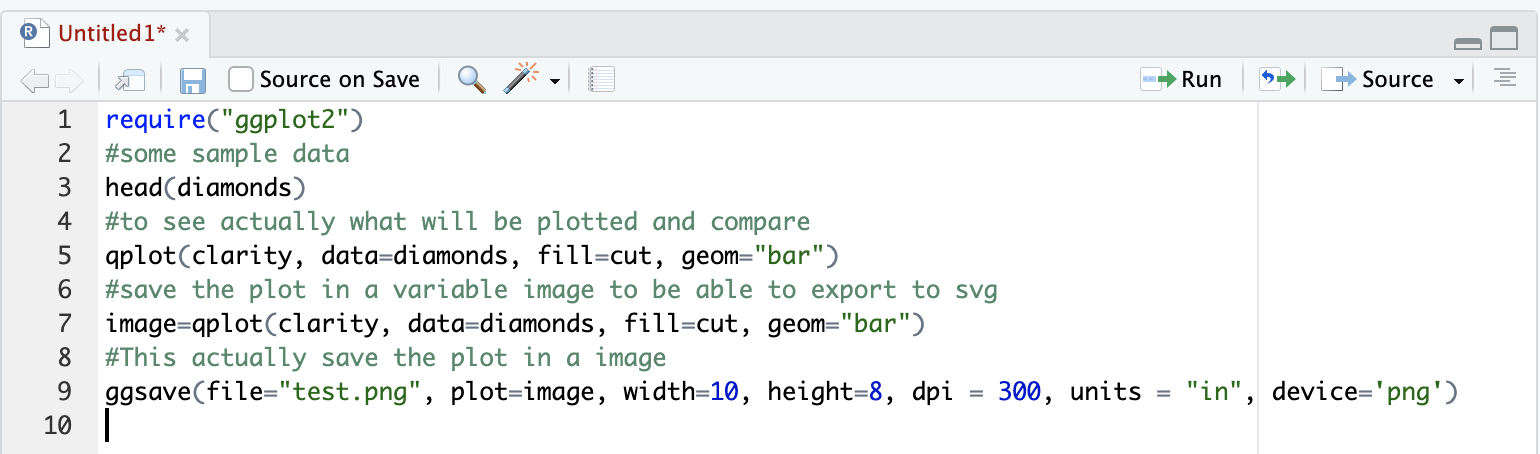Click the code tools magic wand icon

click(x=522, y=78)
